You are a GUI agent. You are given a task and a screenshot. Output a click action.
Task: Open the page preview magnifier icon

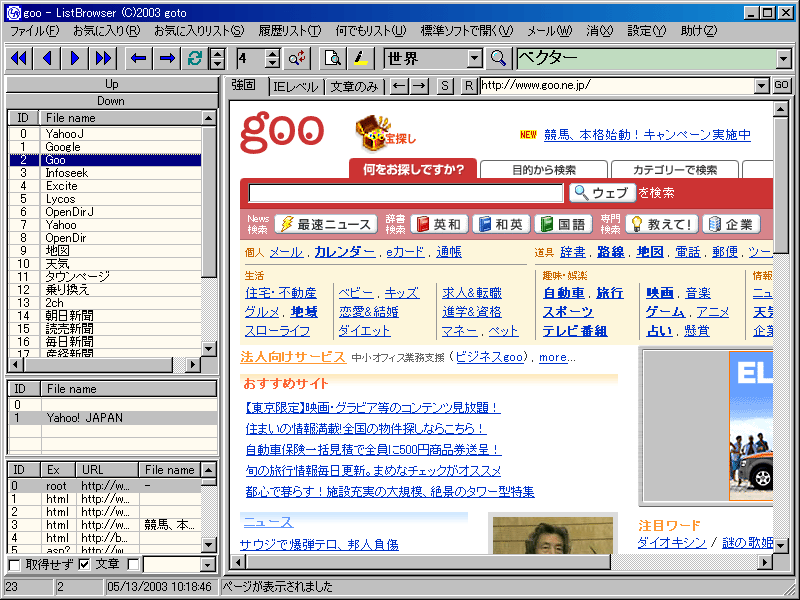333,59
